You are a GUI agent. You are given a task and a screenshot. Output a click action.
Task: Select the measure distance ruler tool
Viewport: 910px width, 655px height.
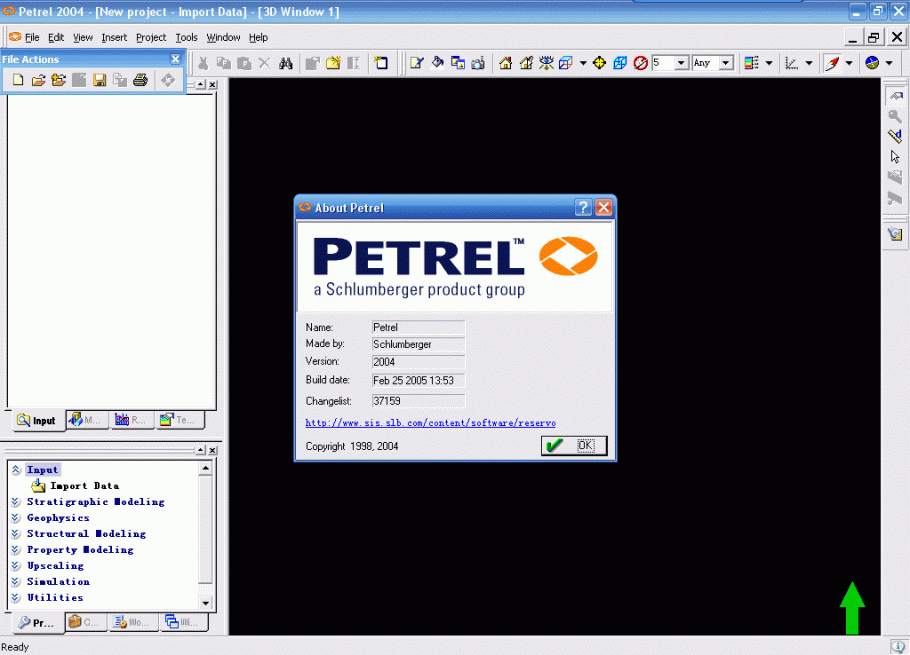pos(895,136)
